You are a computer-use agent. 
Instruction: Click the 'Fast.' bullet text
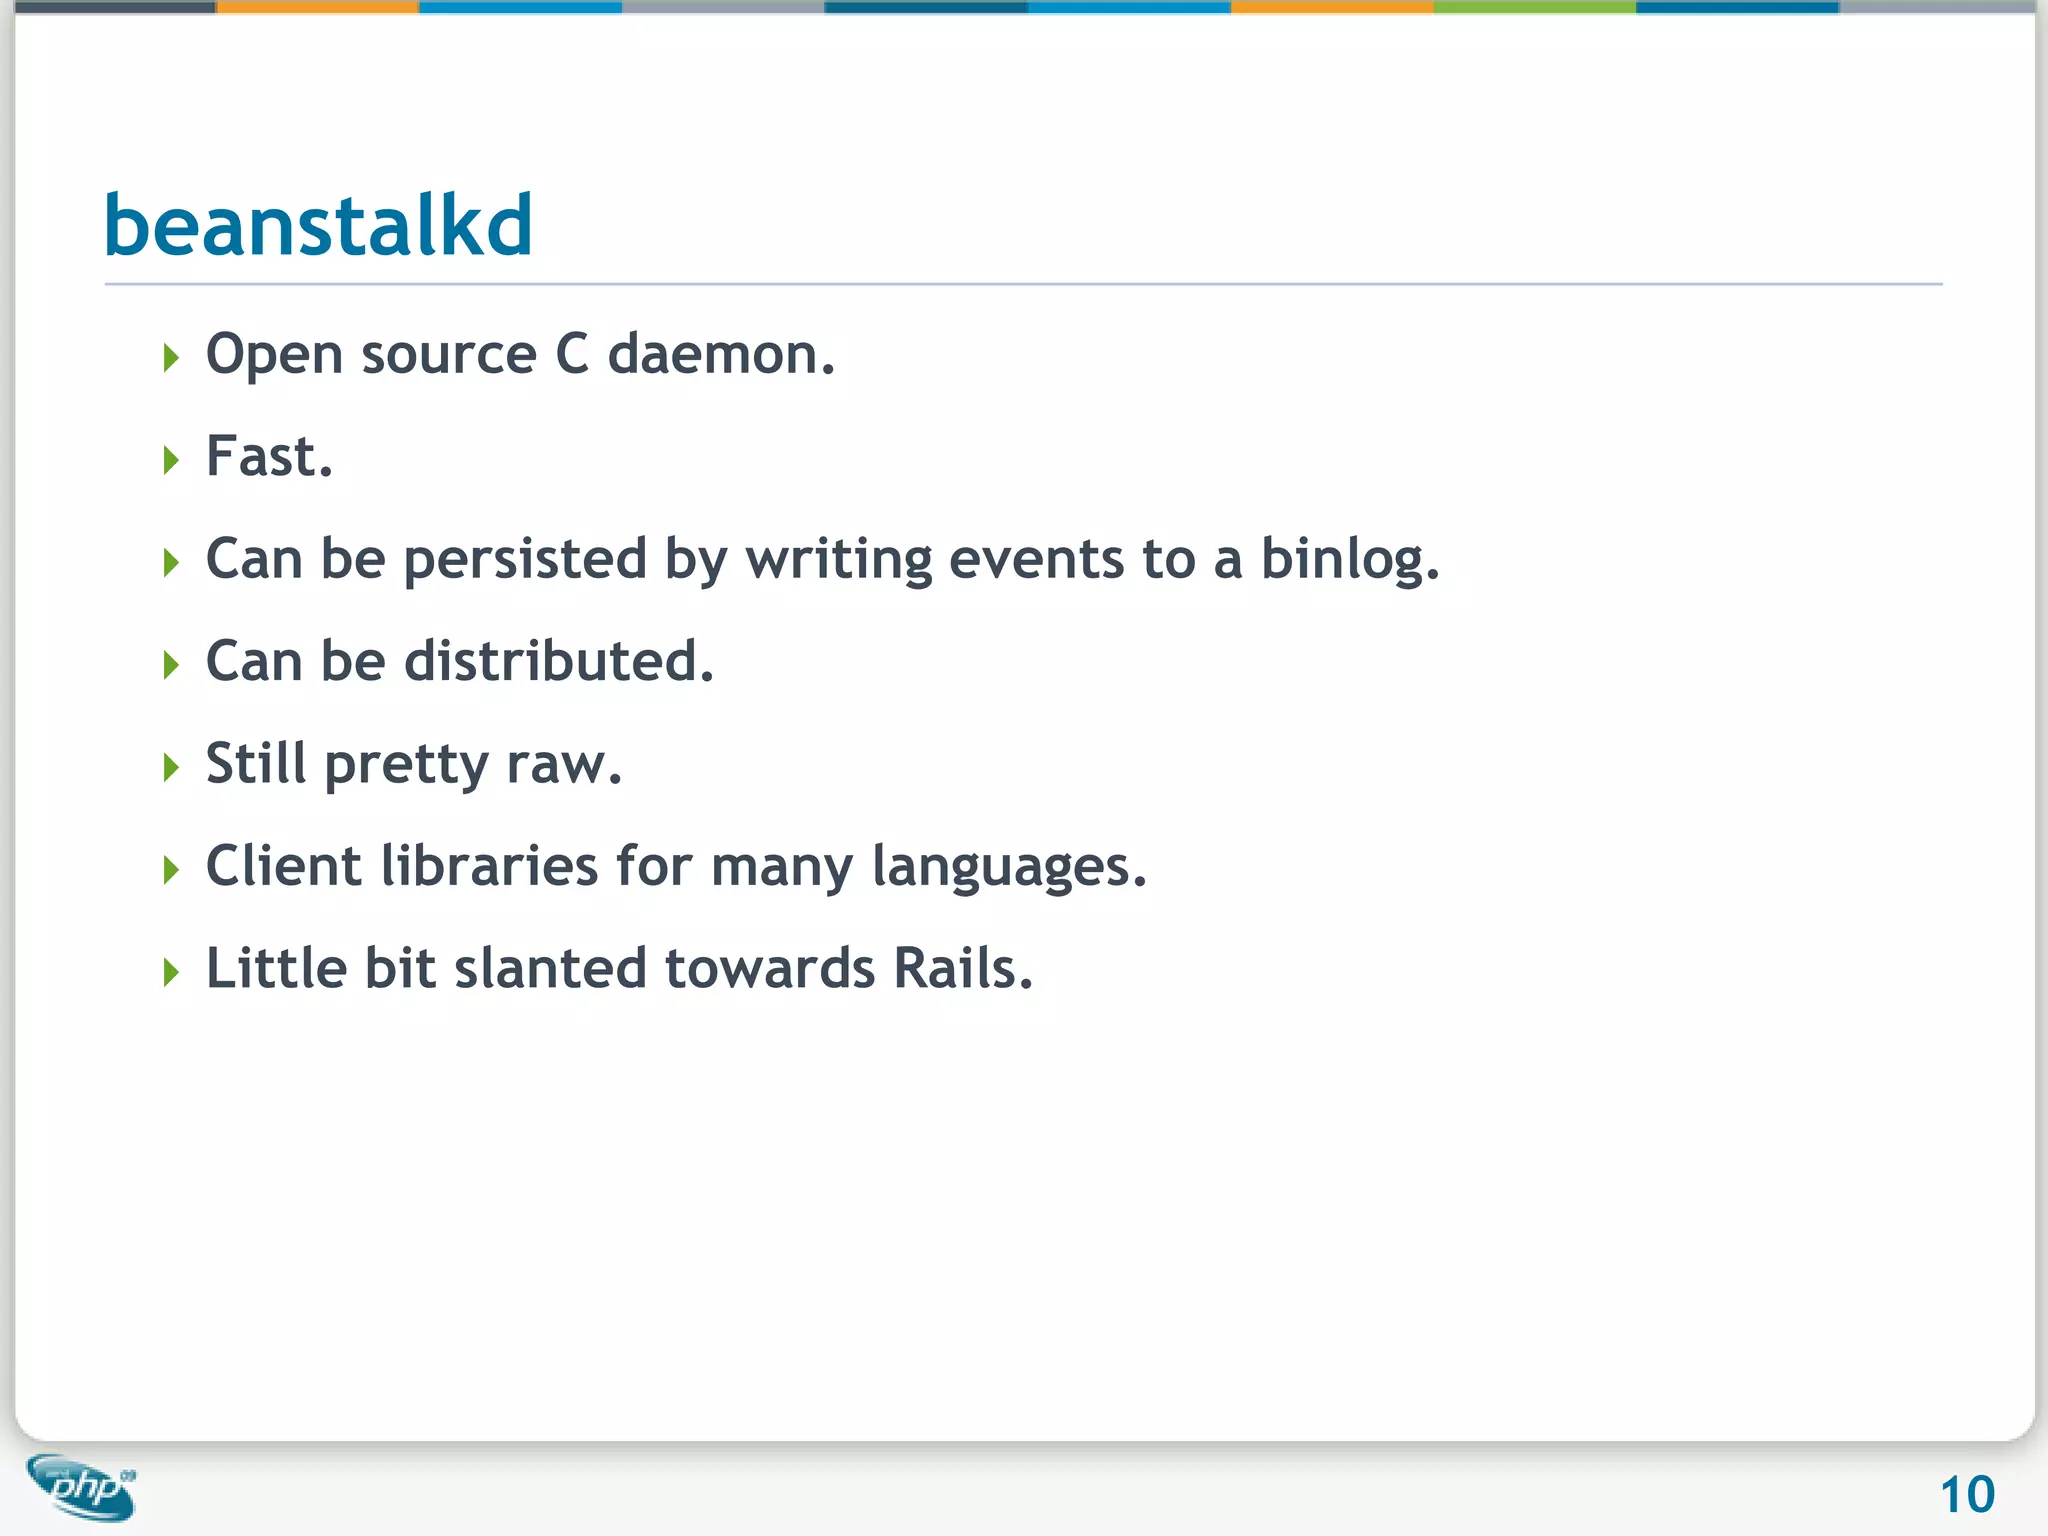click(x=269, y=457)
